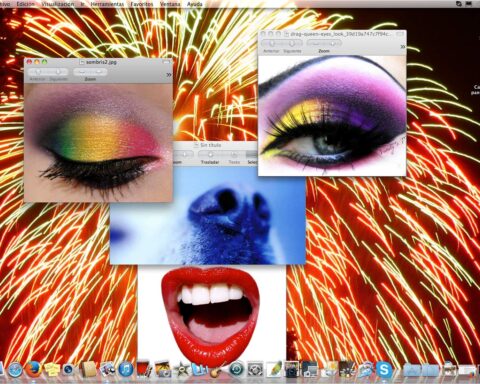This screenshot has width=480, height=384.
Task: Open the dark paint app dock icon
Action: tap(347, 369)
